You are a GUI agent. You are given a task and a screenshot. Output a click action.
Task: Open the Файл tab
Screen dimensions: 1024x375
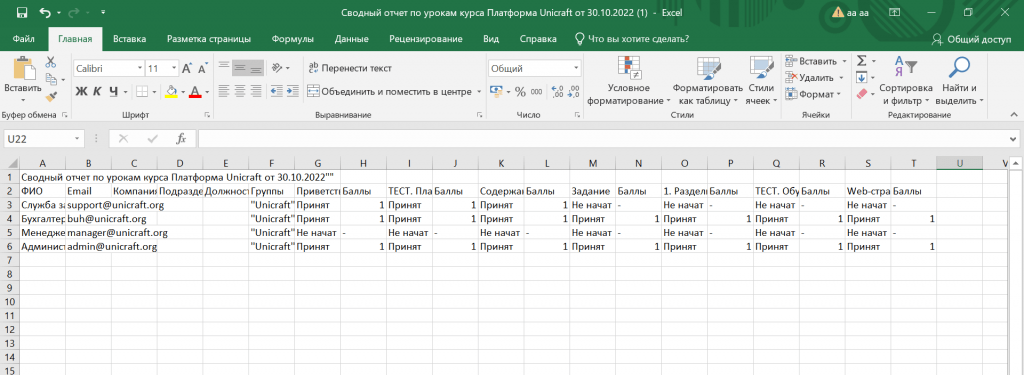(24, 39)
